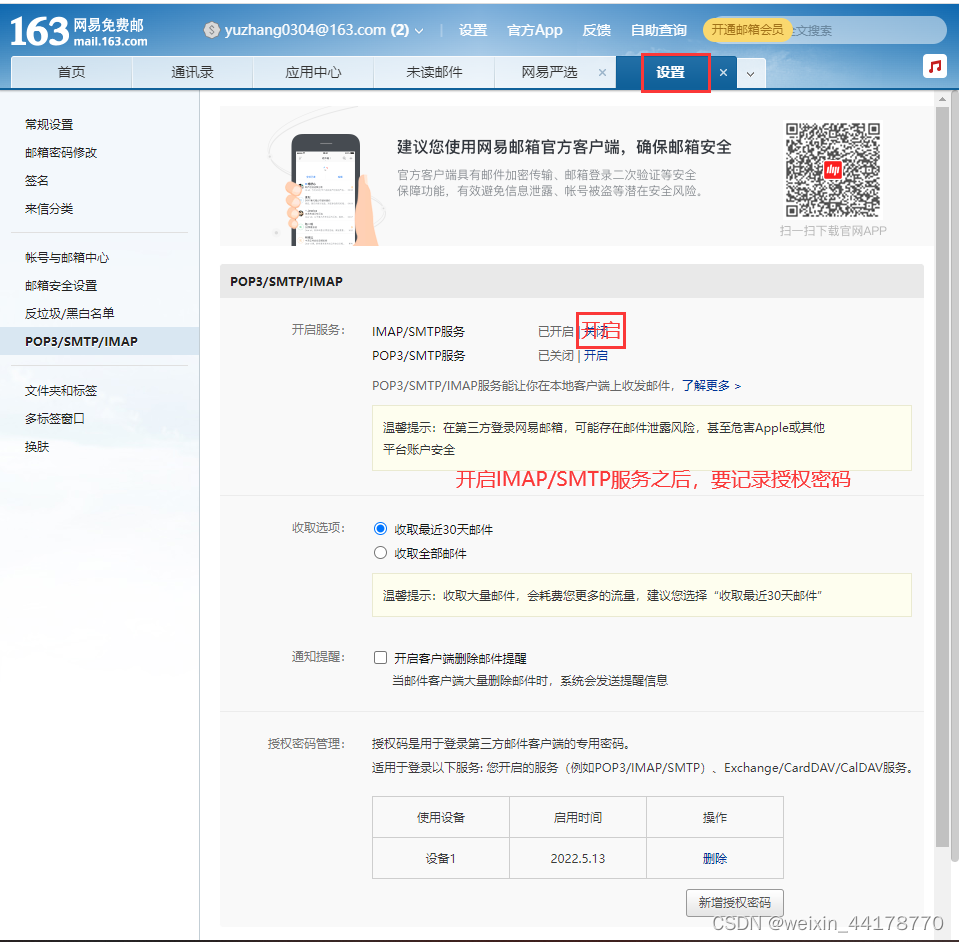Viewport: 959px width, 942px height.
Task: Click the coin icon beside the account email
Action: tap(212, 30)
